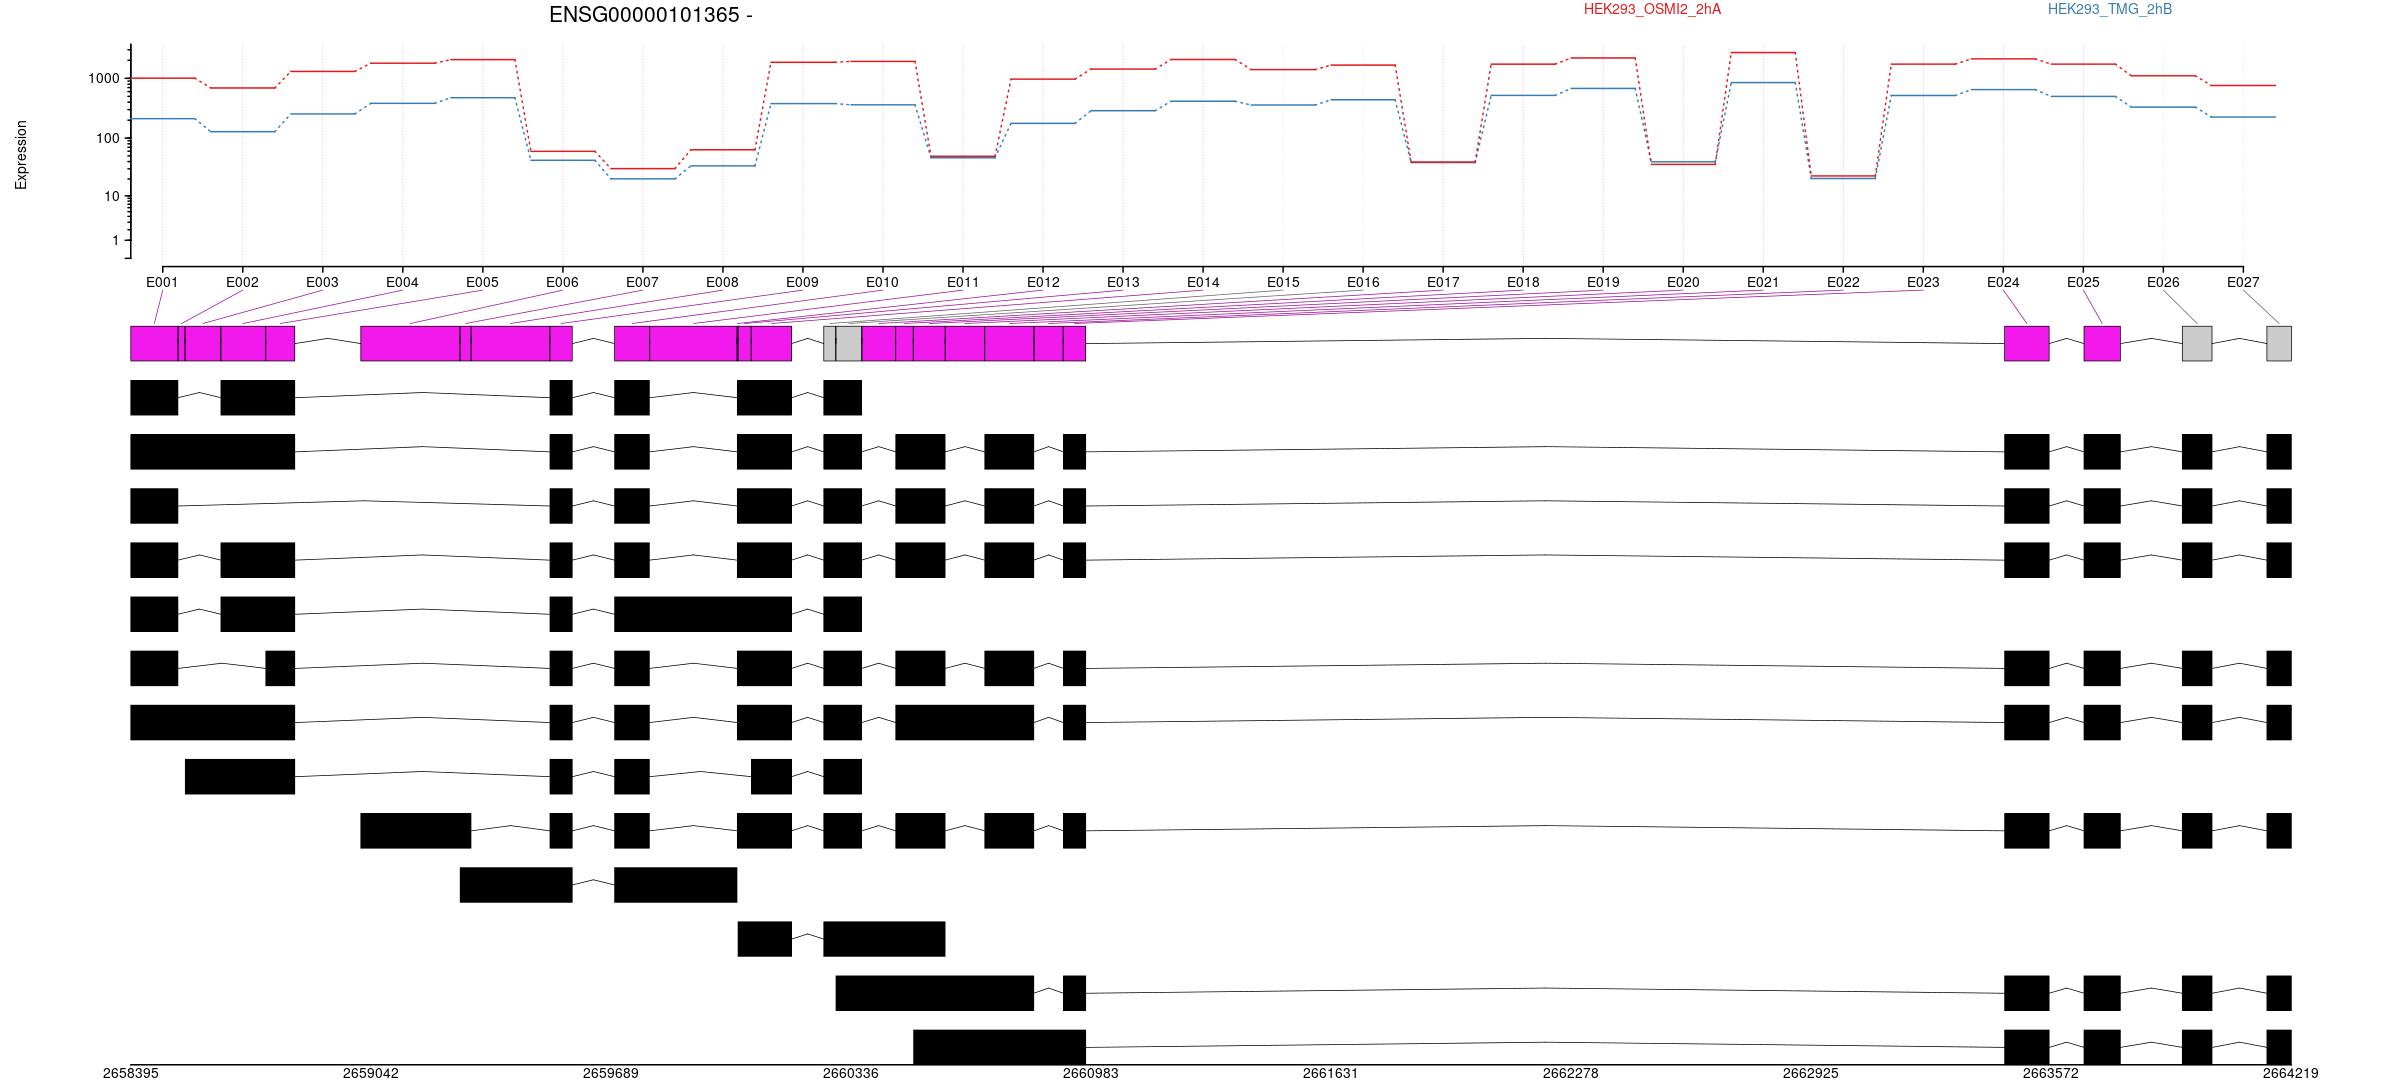Click the magenta exon box linked to E024

(x=2026, y=344)
